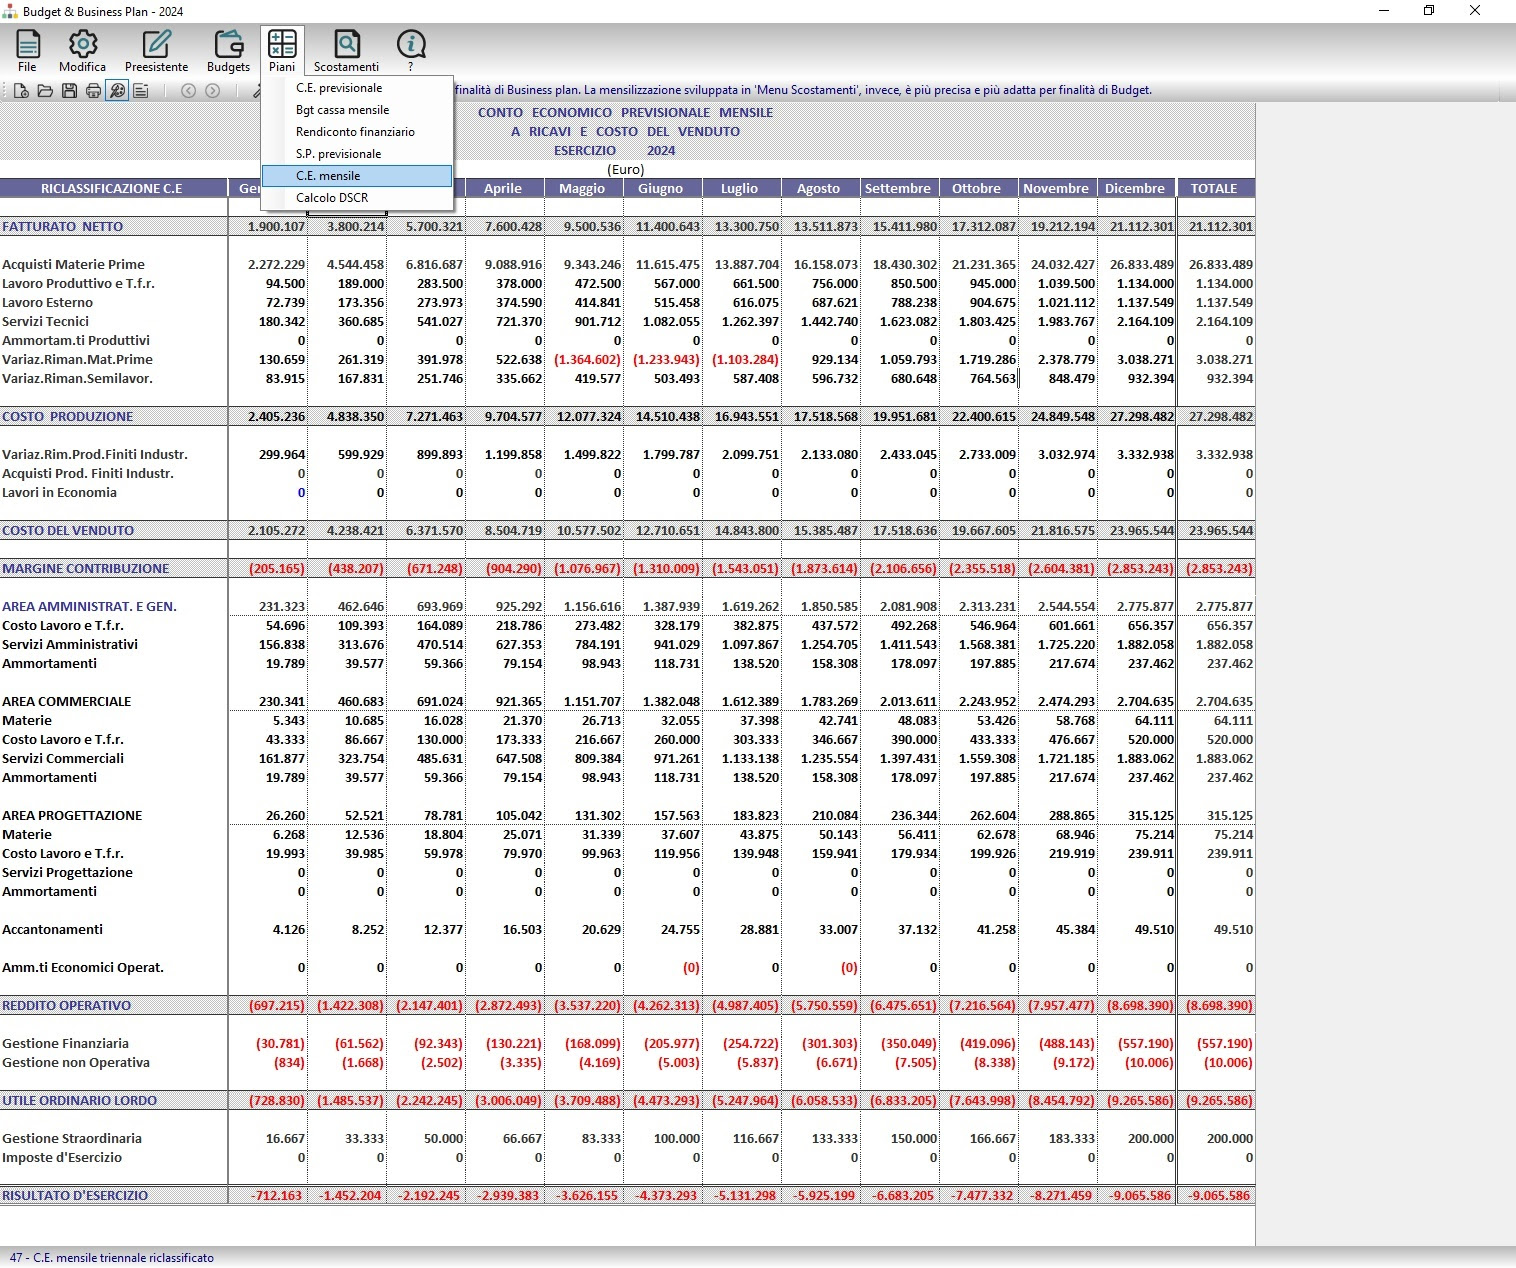1516x1268 pixels.
Task: Click the TOTALE column header
Action: (1215, 188)
